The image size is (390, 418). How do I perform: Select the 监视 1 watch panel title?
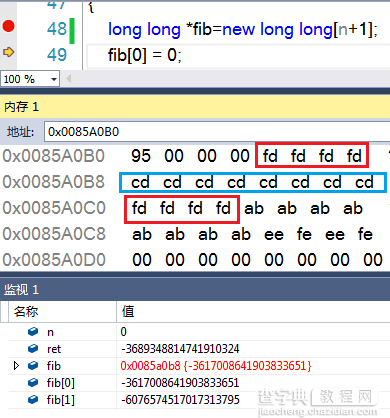[21, 289]
